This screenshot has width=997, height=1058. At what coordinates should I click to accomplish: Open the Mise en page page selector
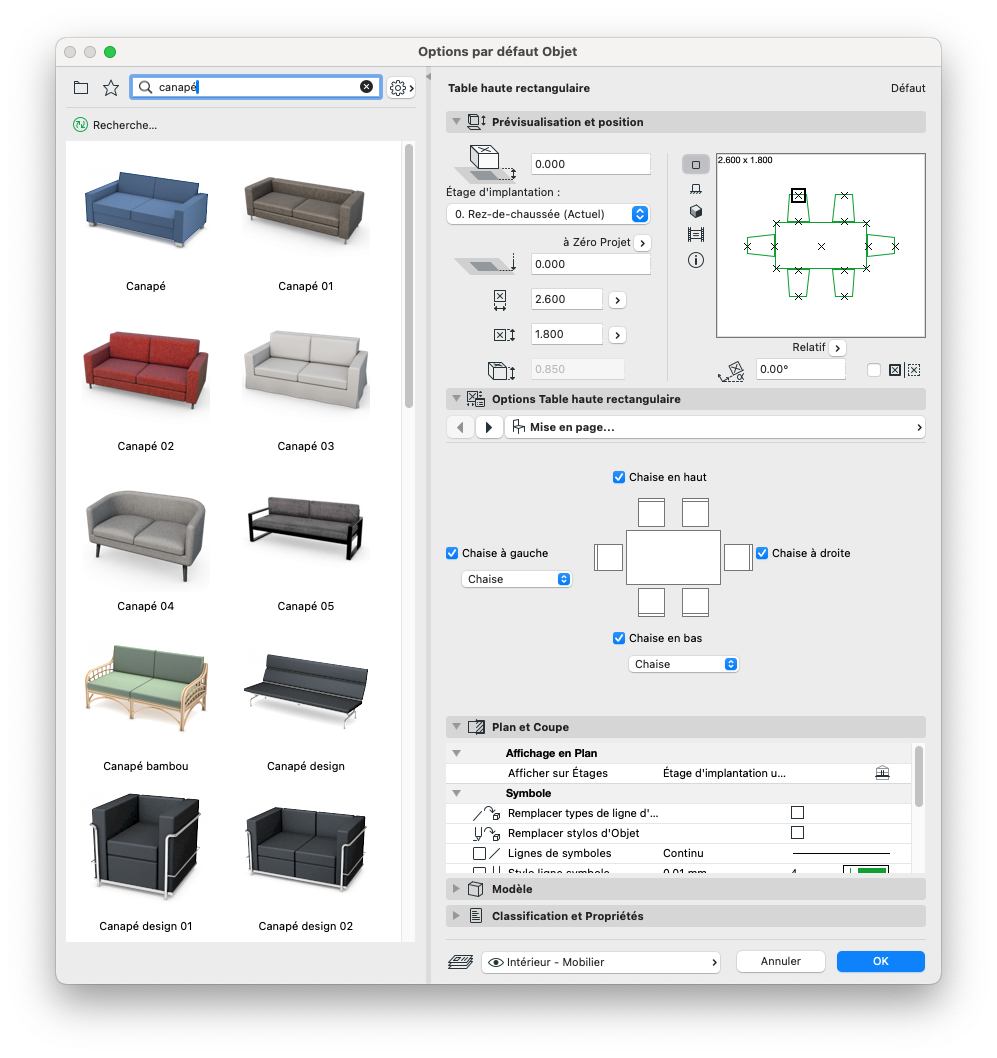(x=715, y=427)
